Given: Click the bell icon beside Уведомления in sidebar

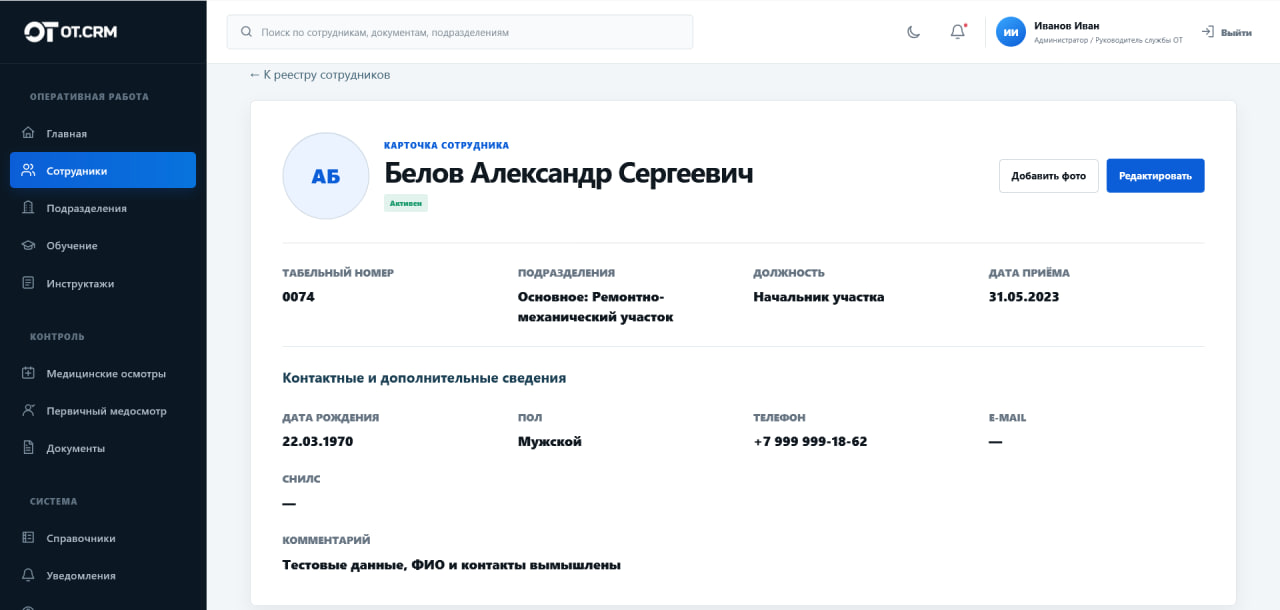Looking at the screenshot, I should click(x=28, y=575).
